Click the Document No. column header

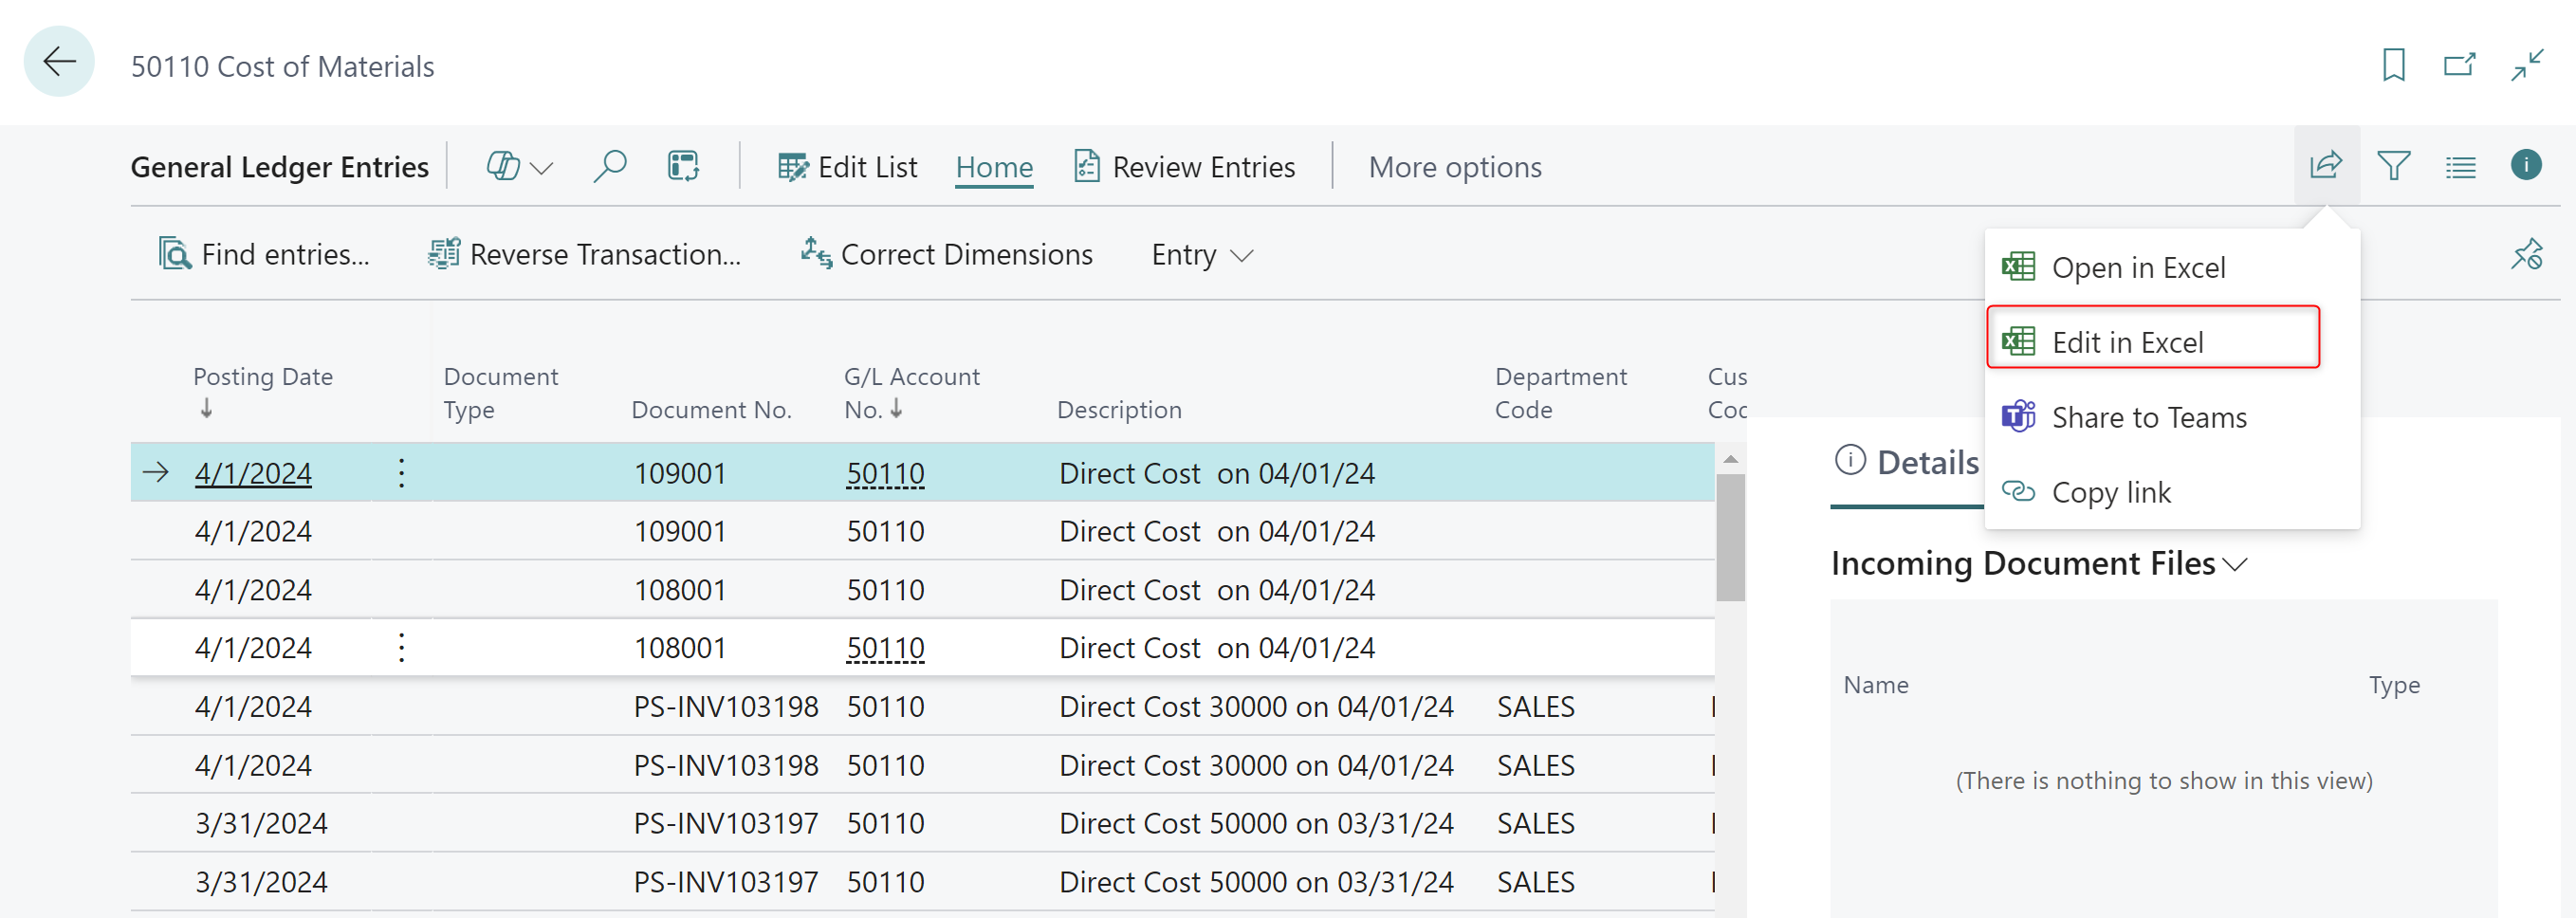711,409
